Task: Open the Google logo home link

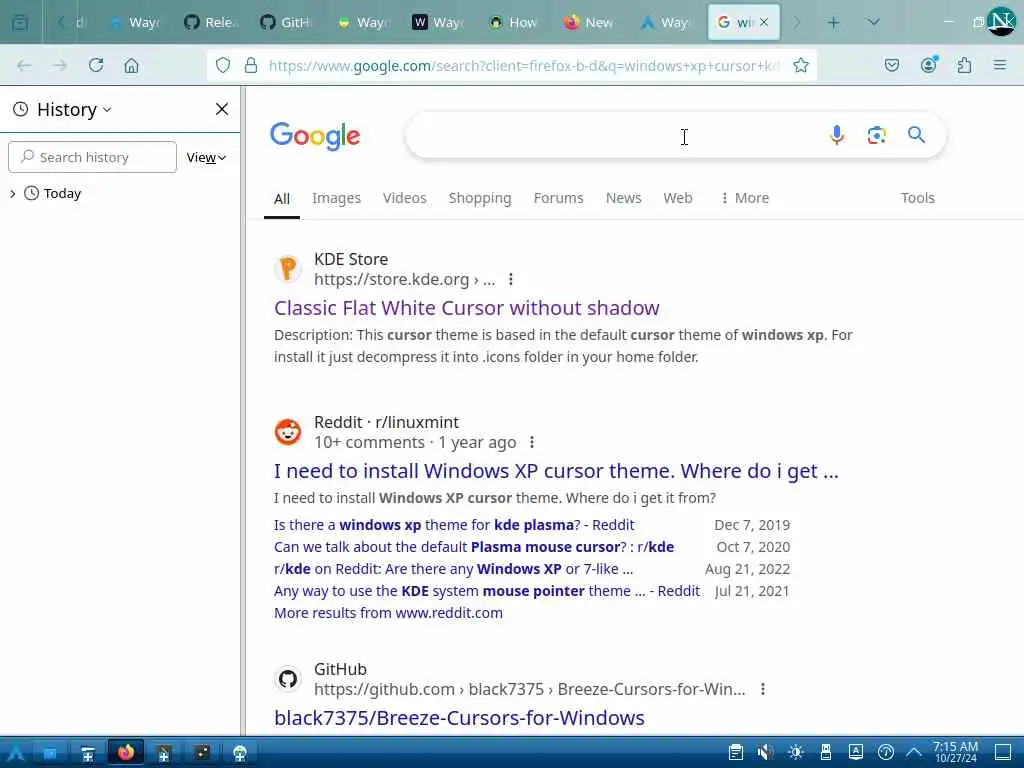Action: pos(315,136)
